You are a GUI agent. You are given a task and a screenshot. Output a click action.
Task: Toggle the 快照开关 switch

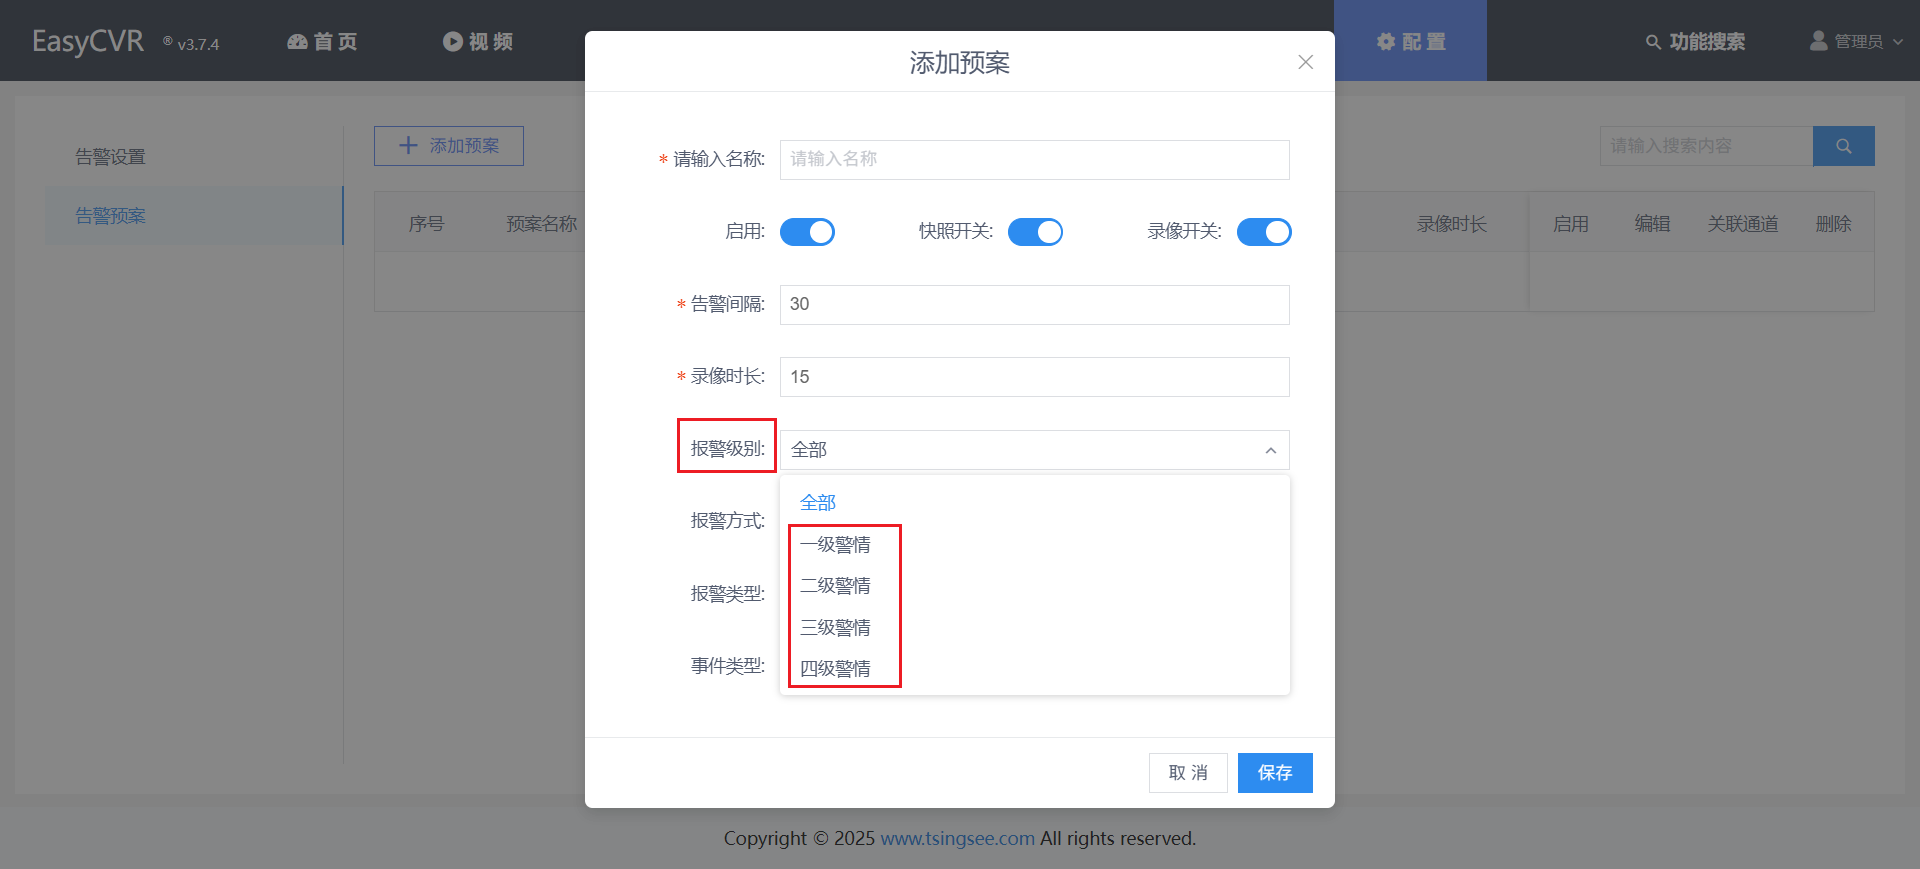(1035, 232)
